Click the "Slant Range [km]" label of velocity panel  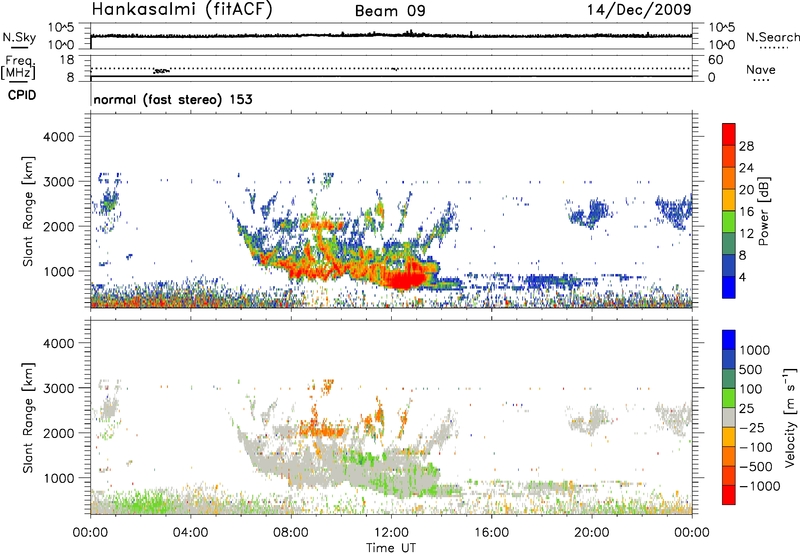28,418
